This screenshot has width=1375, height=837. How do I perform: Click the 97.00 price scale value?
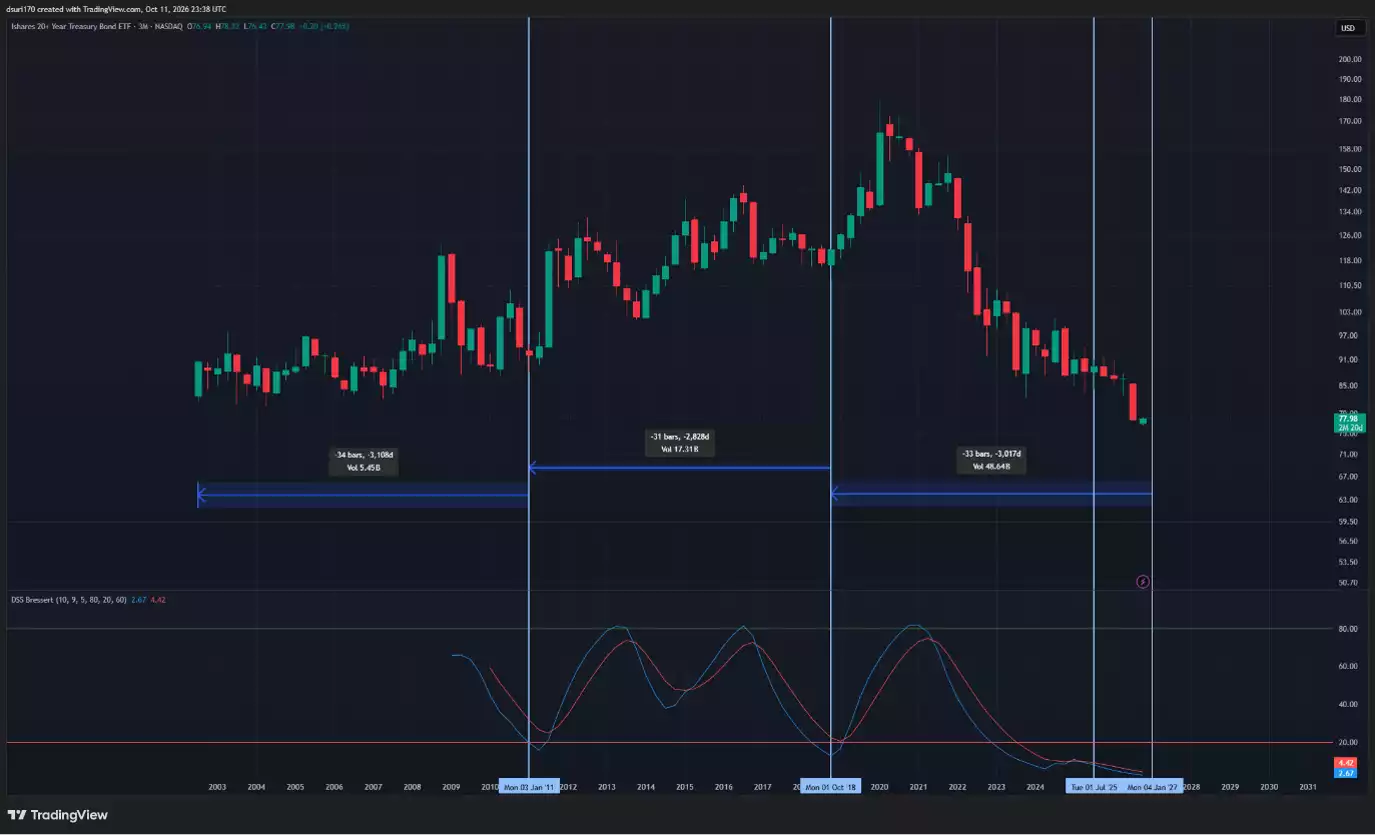point(1347,336)
